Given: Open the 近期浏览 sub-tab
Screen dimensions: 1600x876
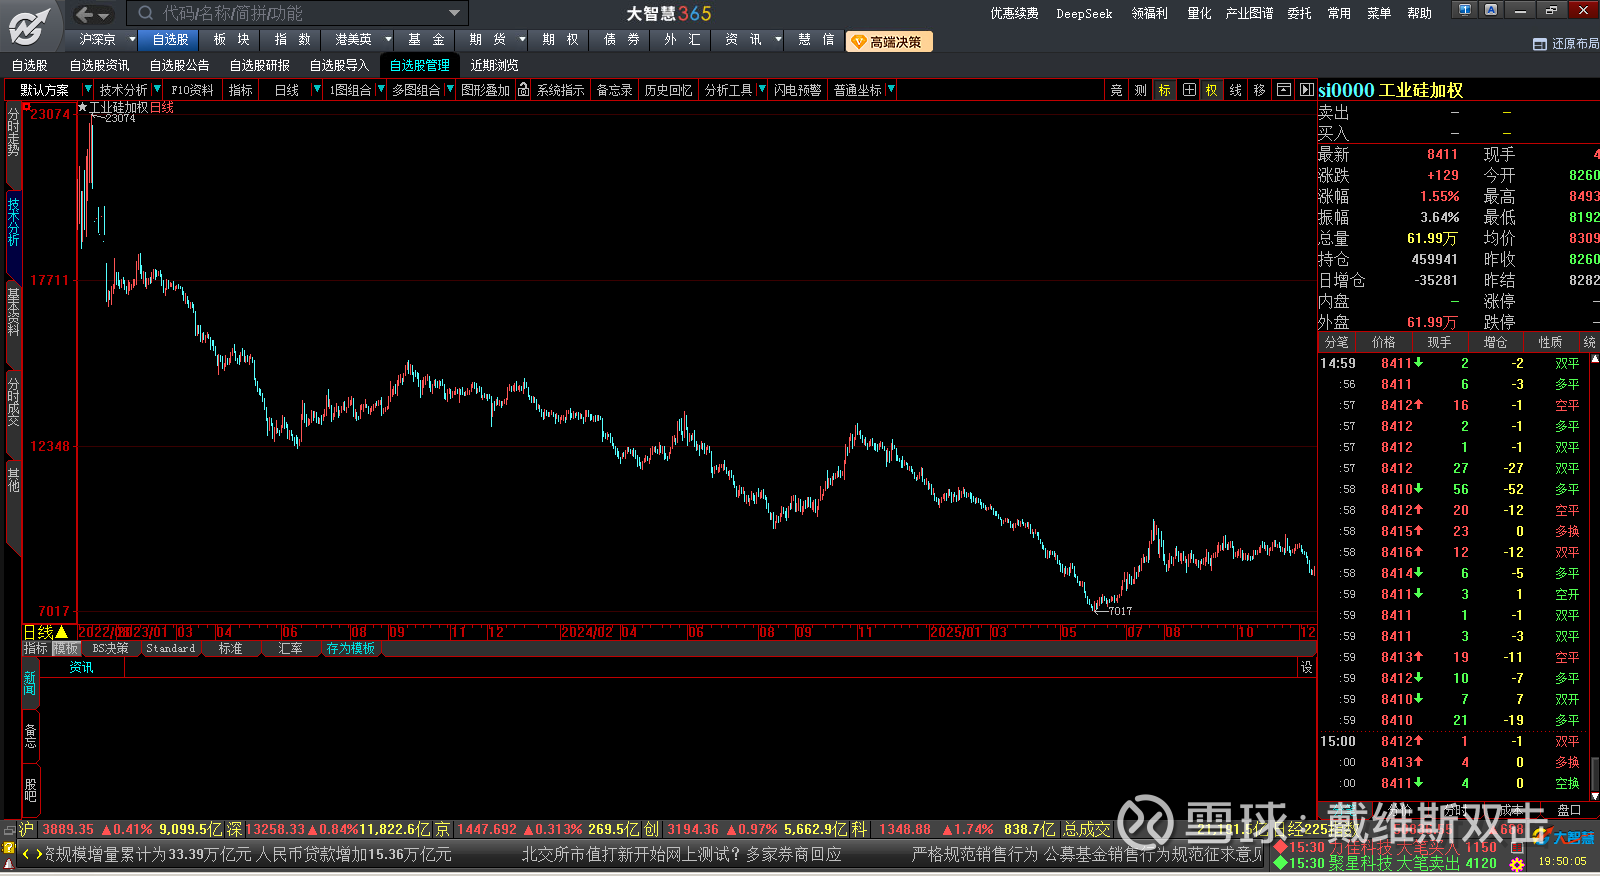Looking at the screenshot, I should coord(494,66).
